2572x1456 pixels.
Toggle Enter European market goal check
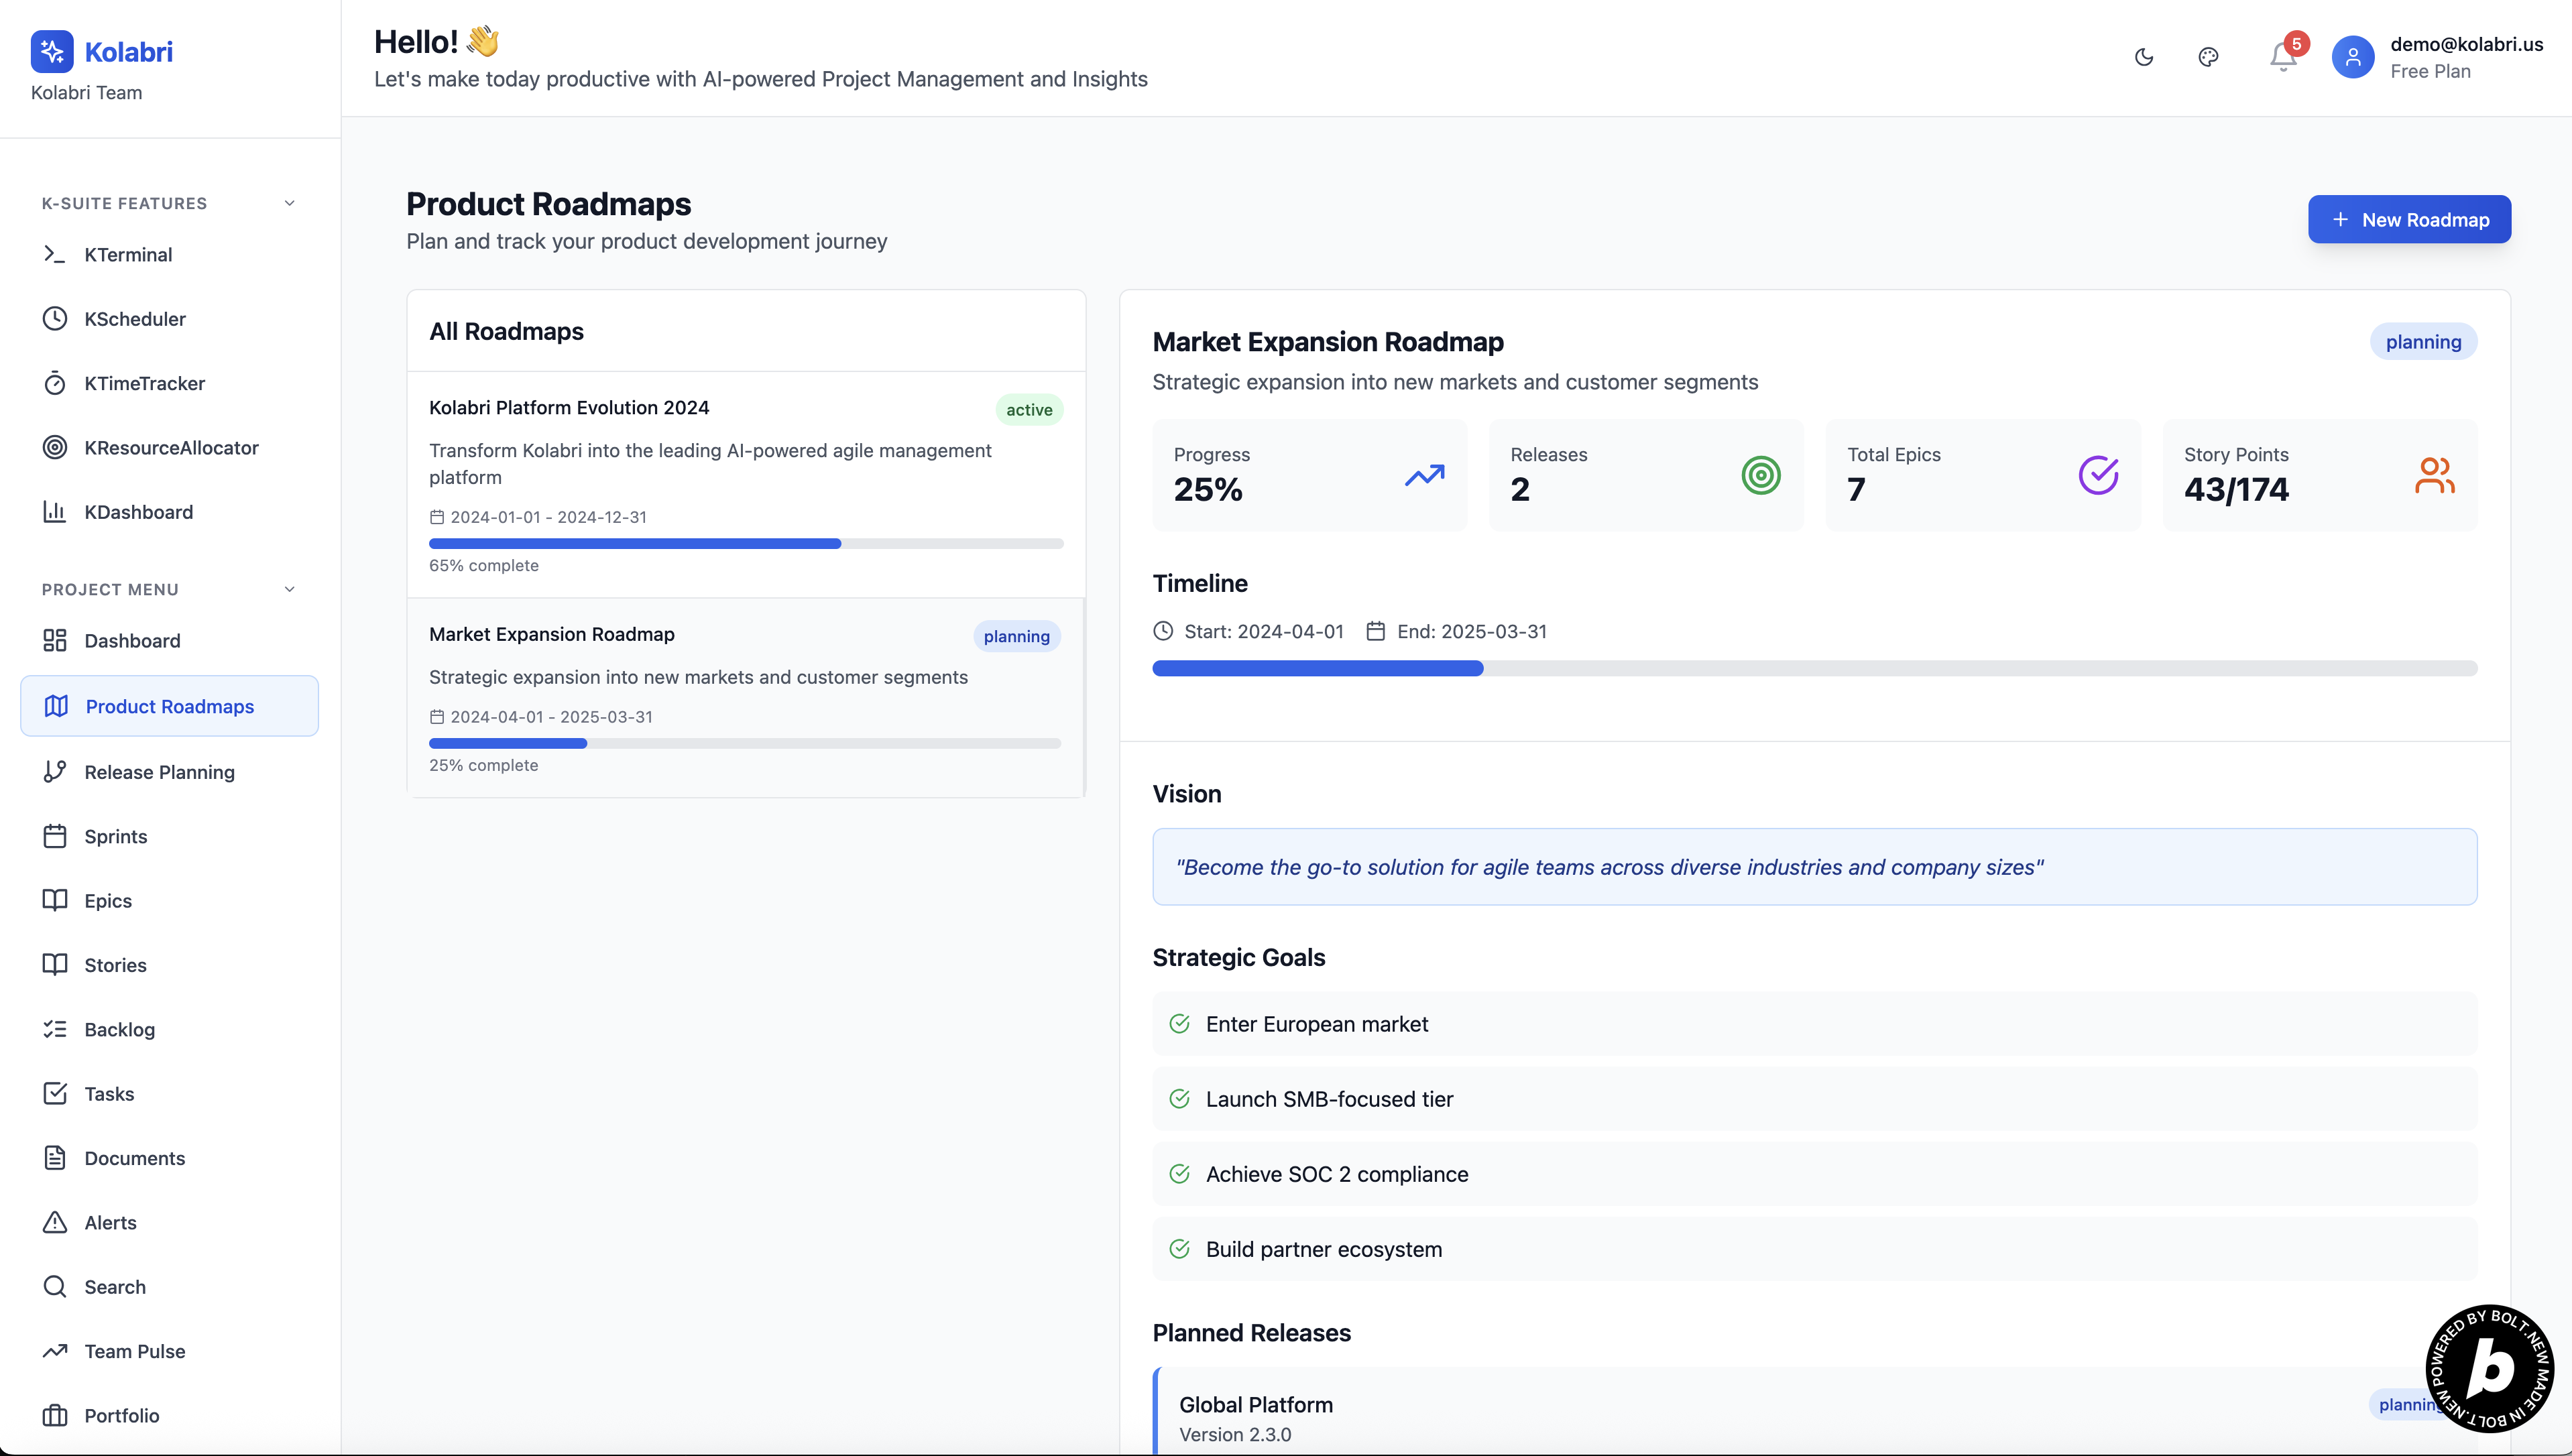coord(1179,1023)
